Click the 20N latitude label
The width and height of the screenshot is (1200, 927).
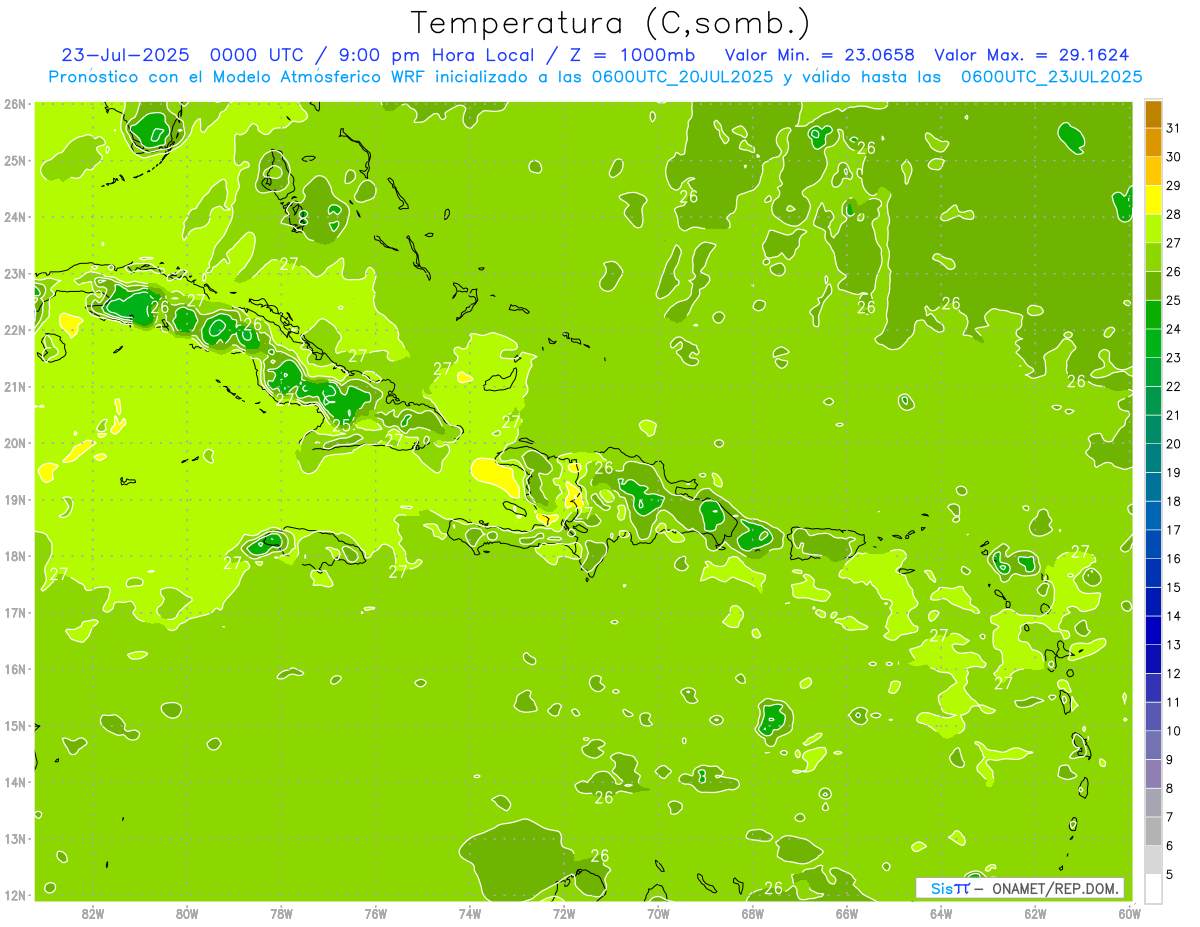tap(14, 442)
